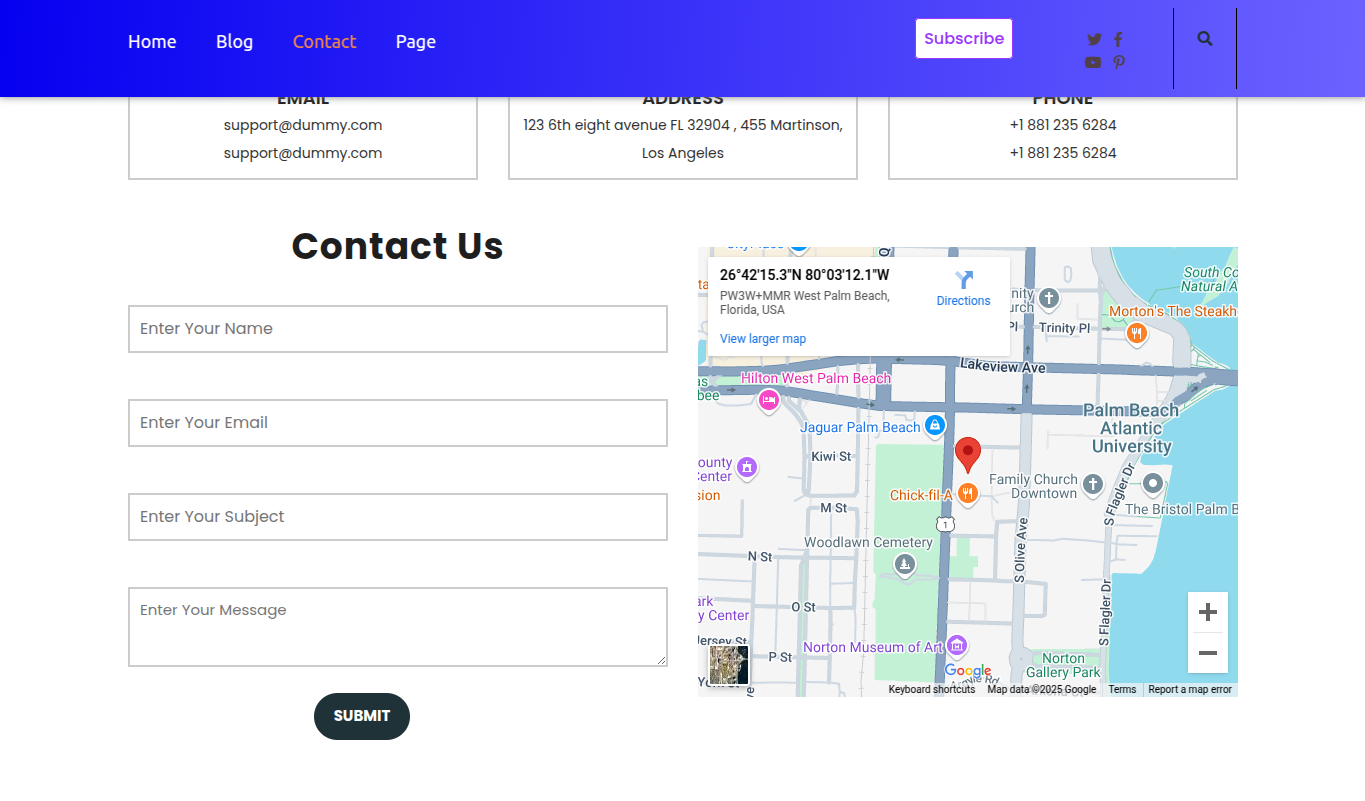Zoom in with the map plus button
The image size is (1365, 801).
pos(1208,612)
